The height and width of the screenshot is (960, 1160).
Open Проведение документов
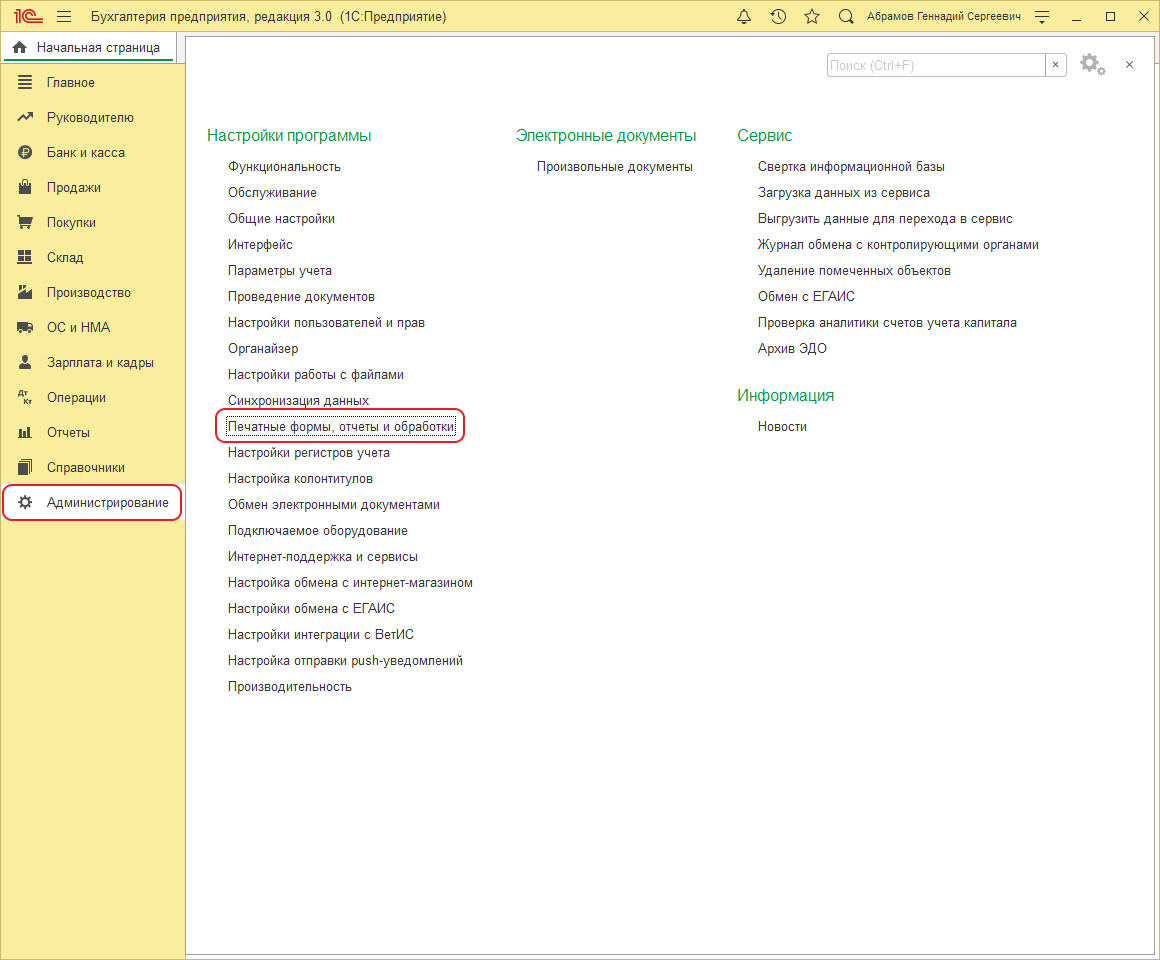(x=301, y=297)
